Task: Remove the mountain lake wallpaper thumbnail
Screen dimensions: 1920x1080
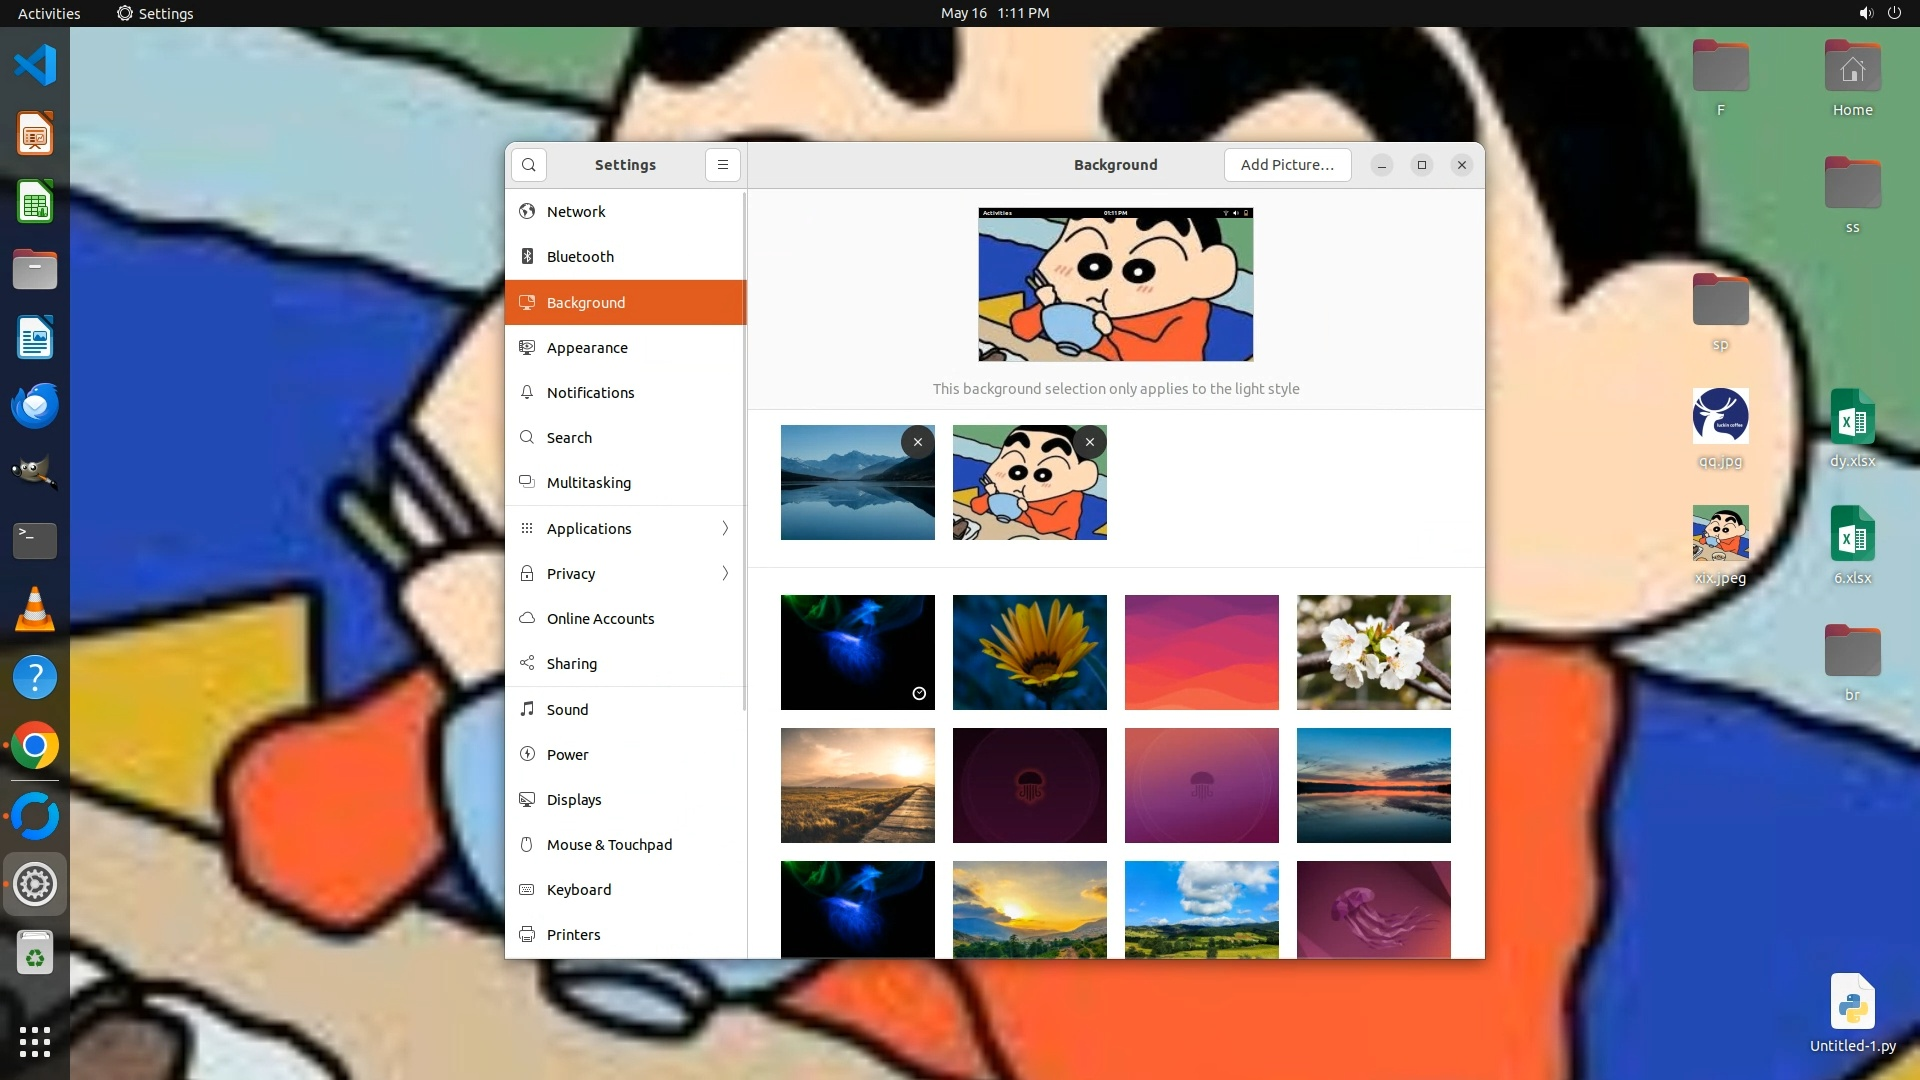Action: [x=917, y=442]
